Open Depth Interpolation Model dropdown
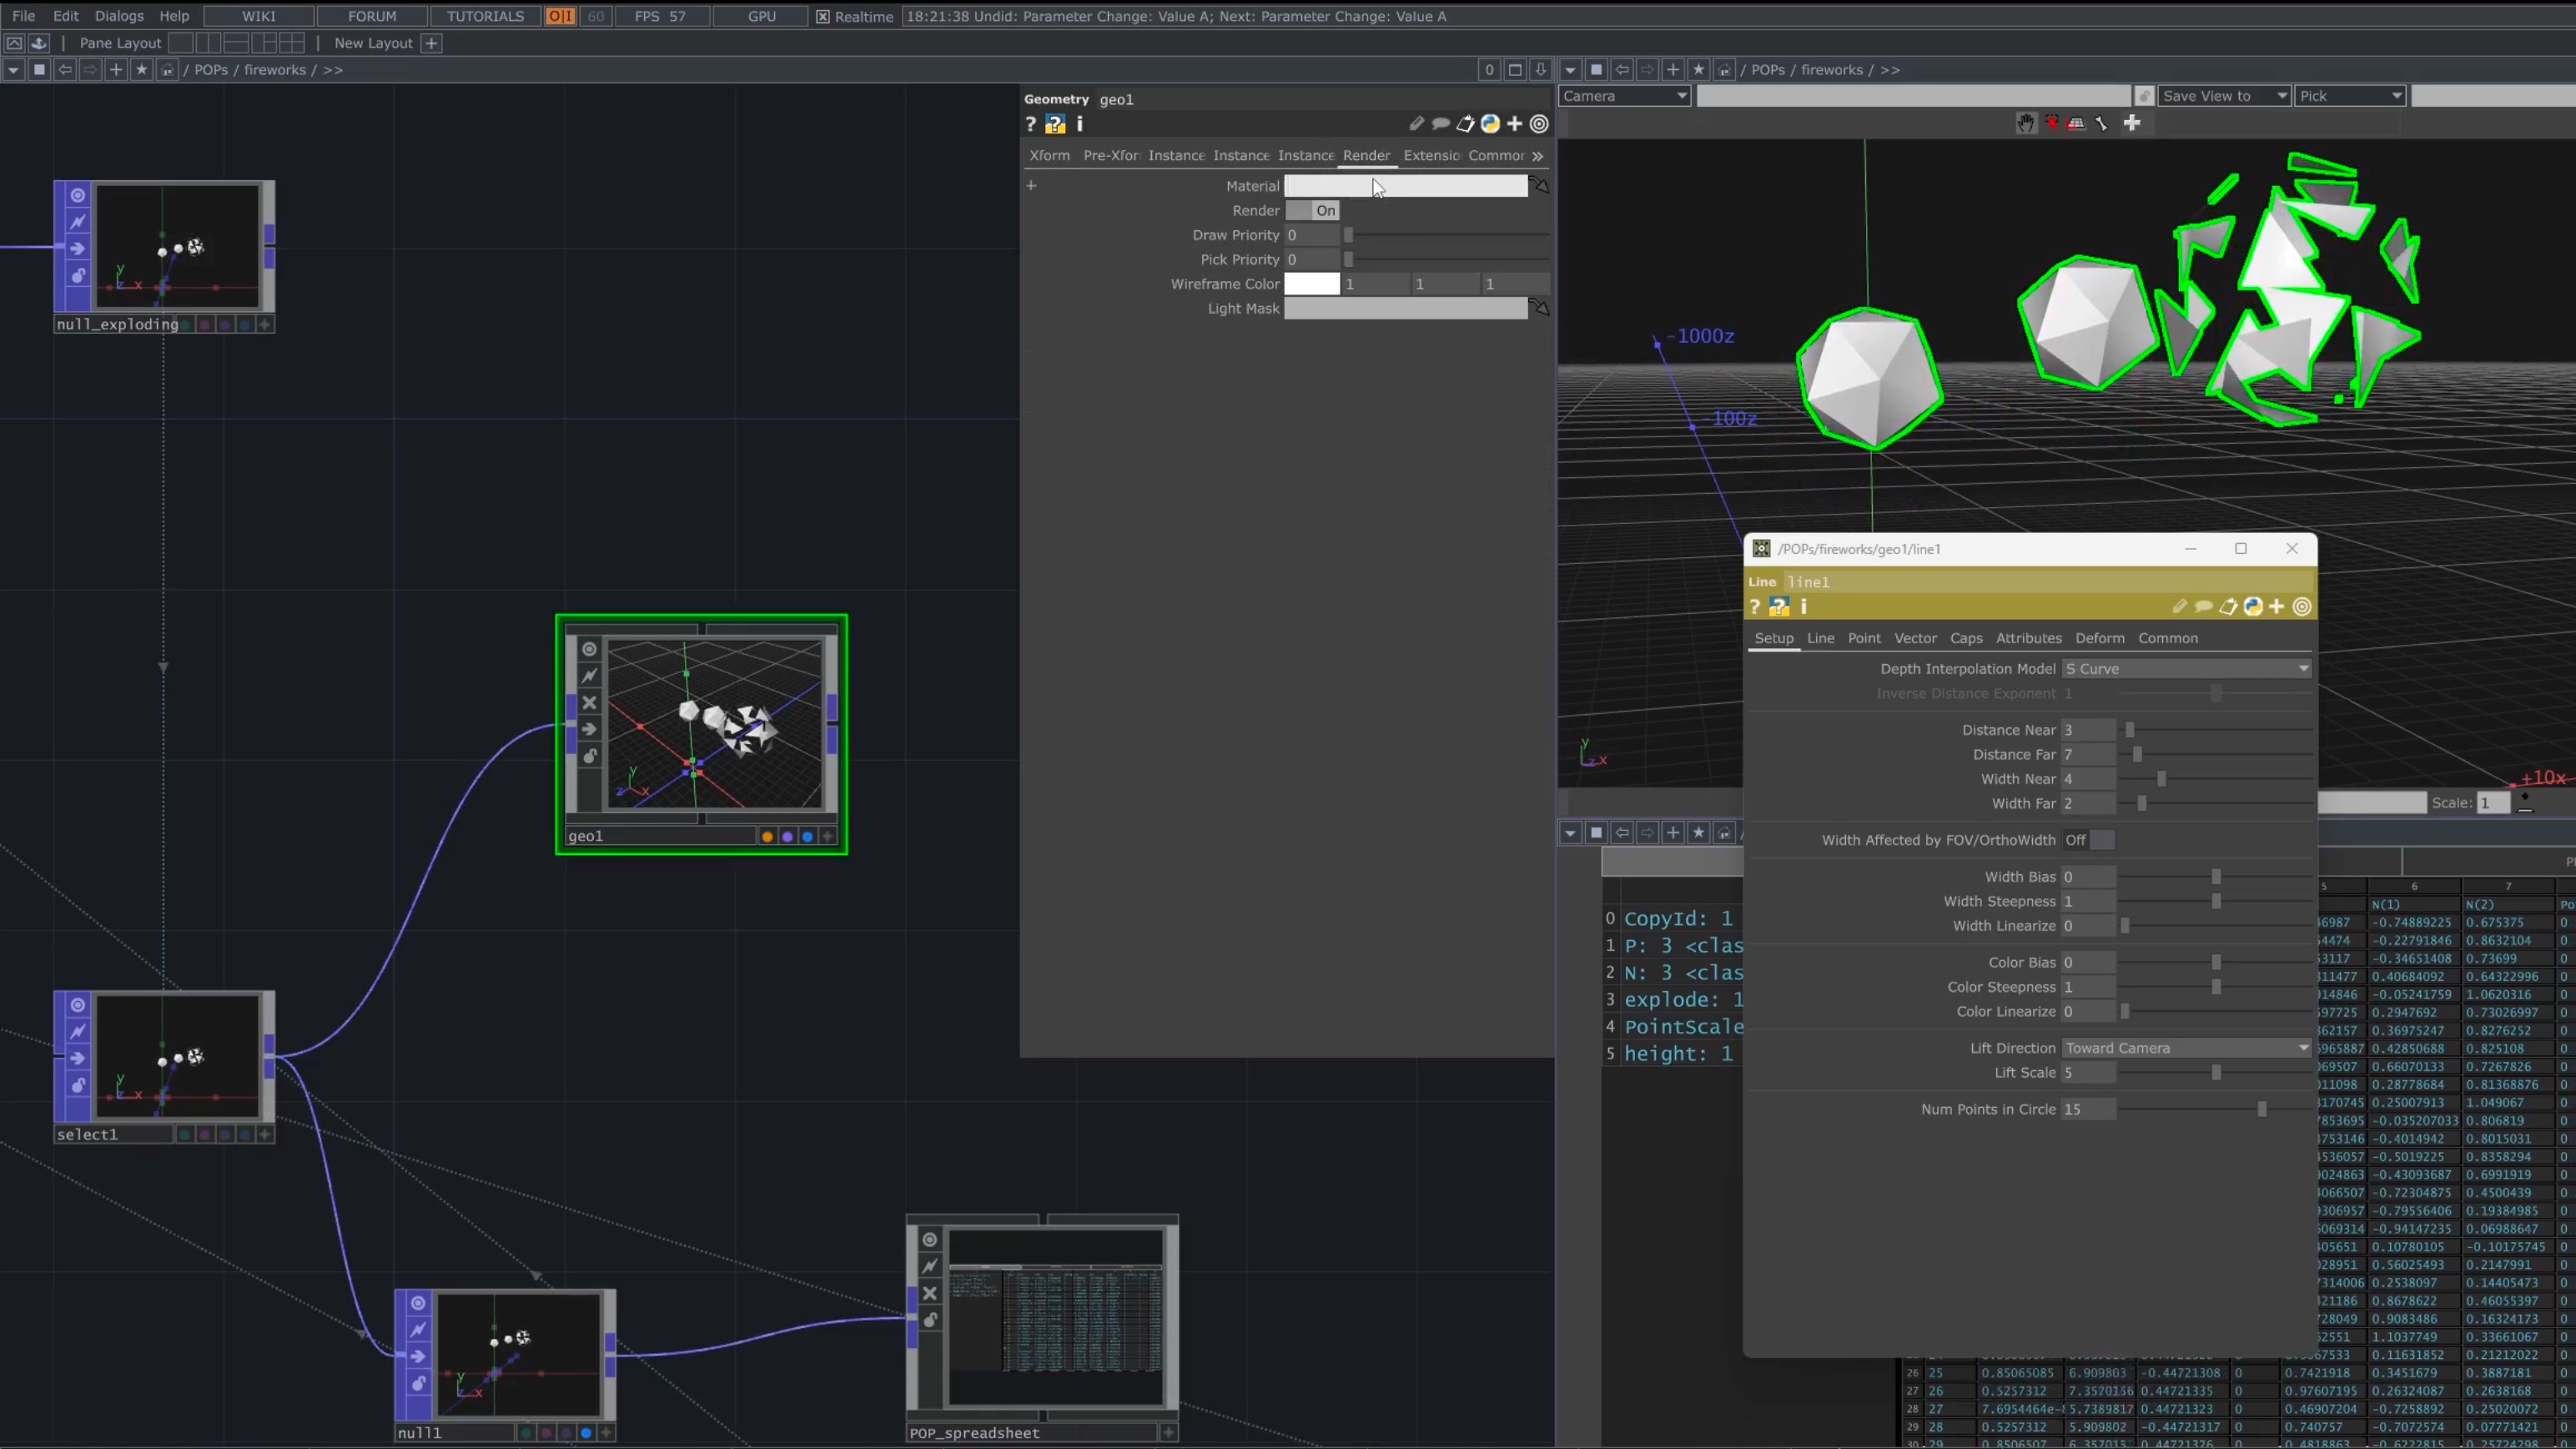The height and width of the screenshot is (1449, 2576). tap(2187, 669)
